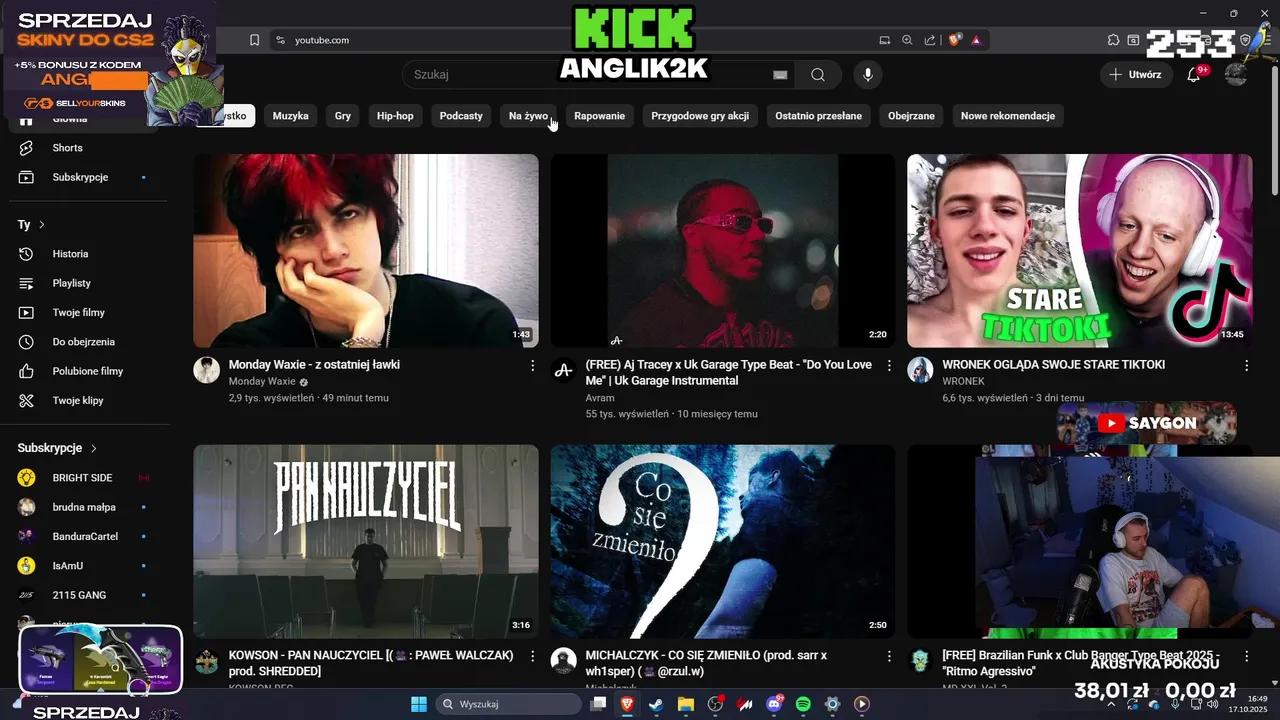Open options menu for MICHALCZYK video
1280x720 pixels.
click(889, 657)
